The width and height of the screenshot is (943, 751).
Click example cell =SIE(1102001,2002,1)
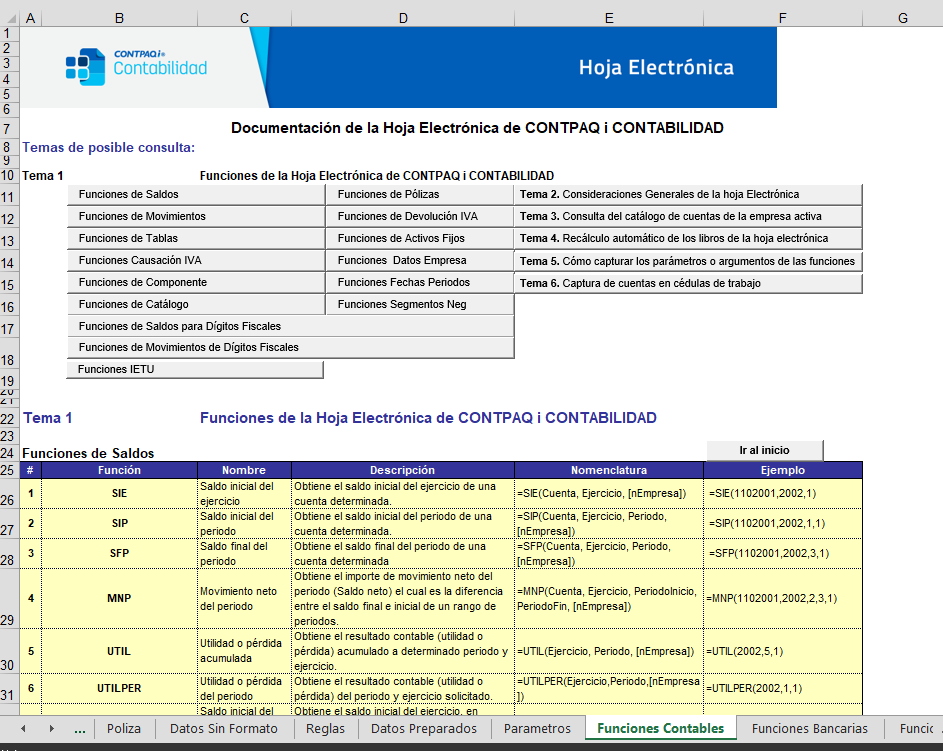click(783, 494)
